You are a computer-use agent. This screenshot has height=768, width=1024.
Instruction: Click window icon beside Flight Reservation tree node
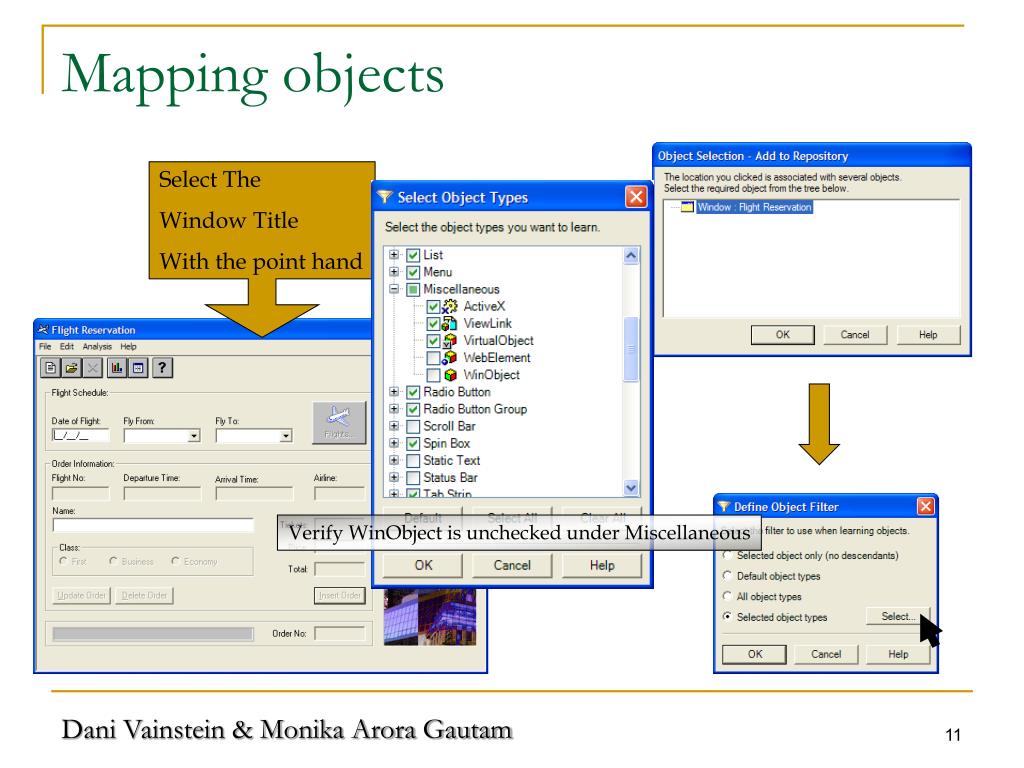coord(687,207)
